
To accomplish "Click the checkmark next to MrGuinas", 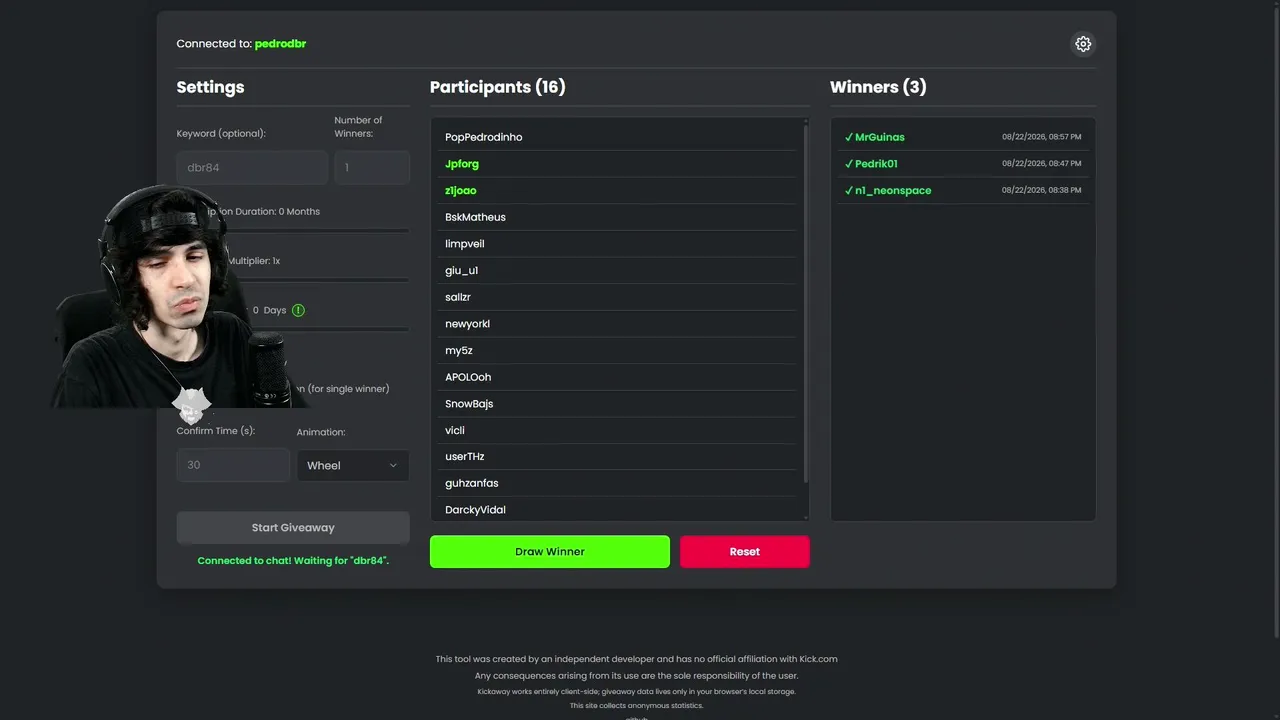I will (849, 137).
